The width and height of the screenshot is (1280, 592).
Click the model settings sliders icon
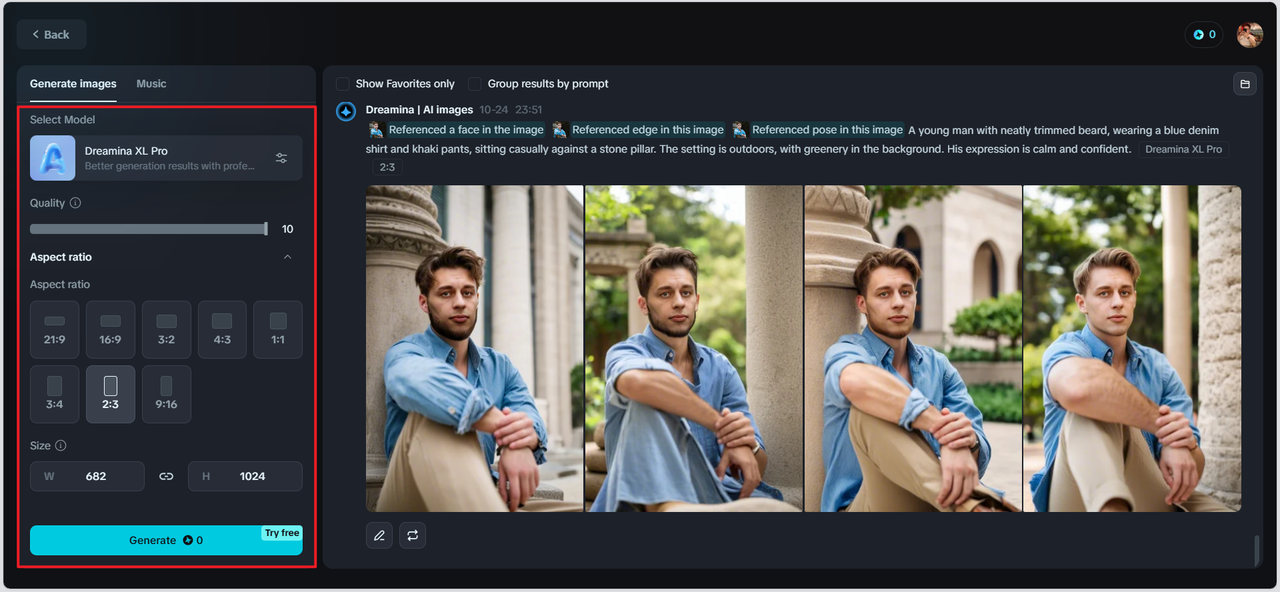[281, 158]
